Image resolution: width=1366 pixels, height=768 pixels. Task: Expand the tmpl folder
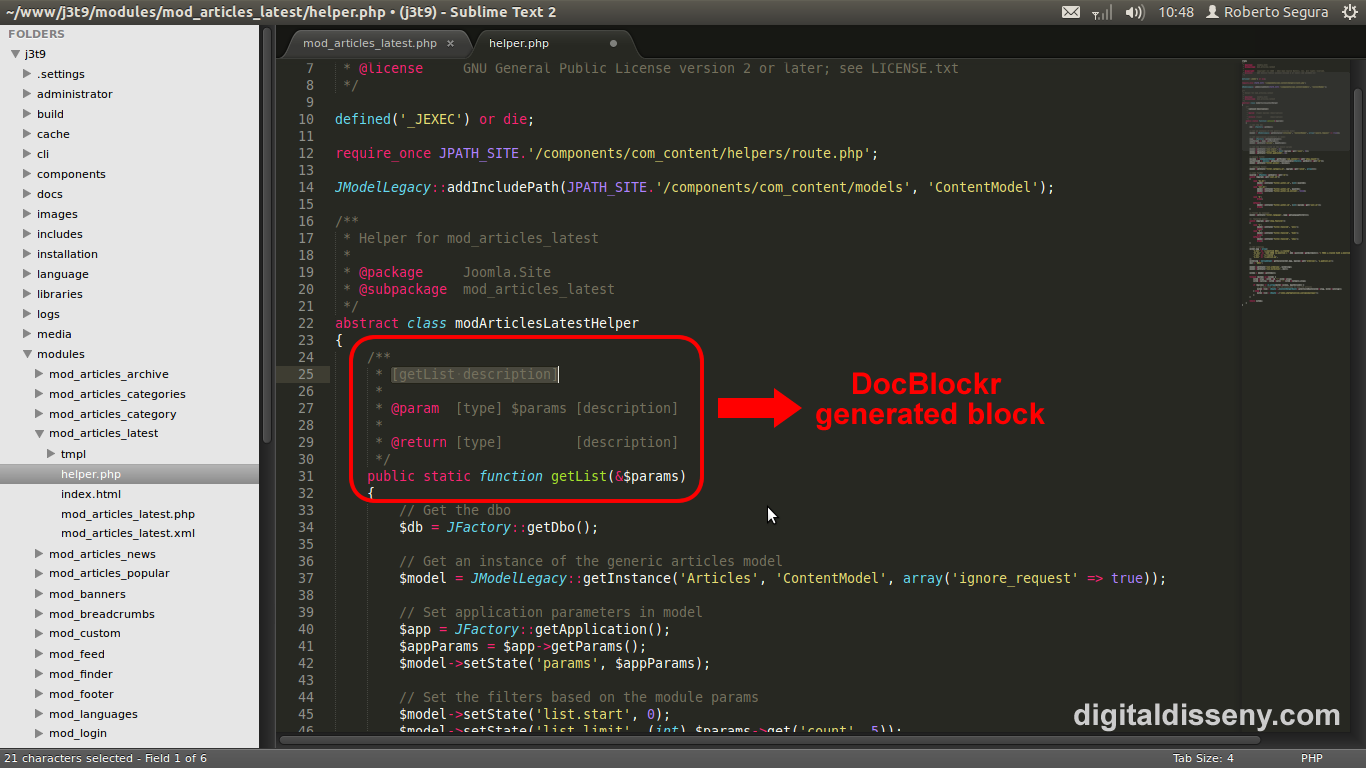click(52, 454)
